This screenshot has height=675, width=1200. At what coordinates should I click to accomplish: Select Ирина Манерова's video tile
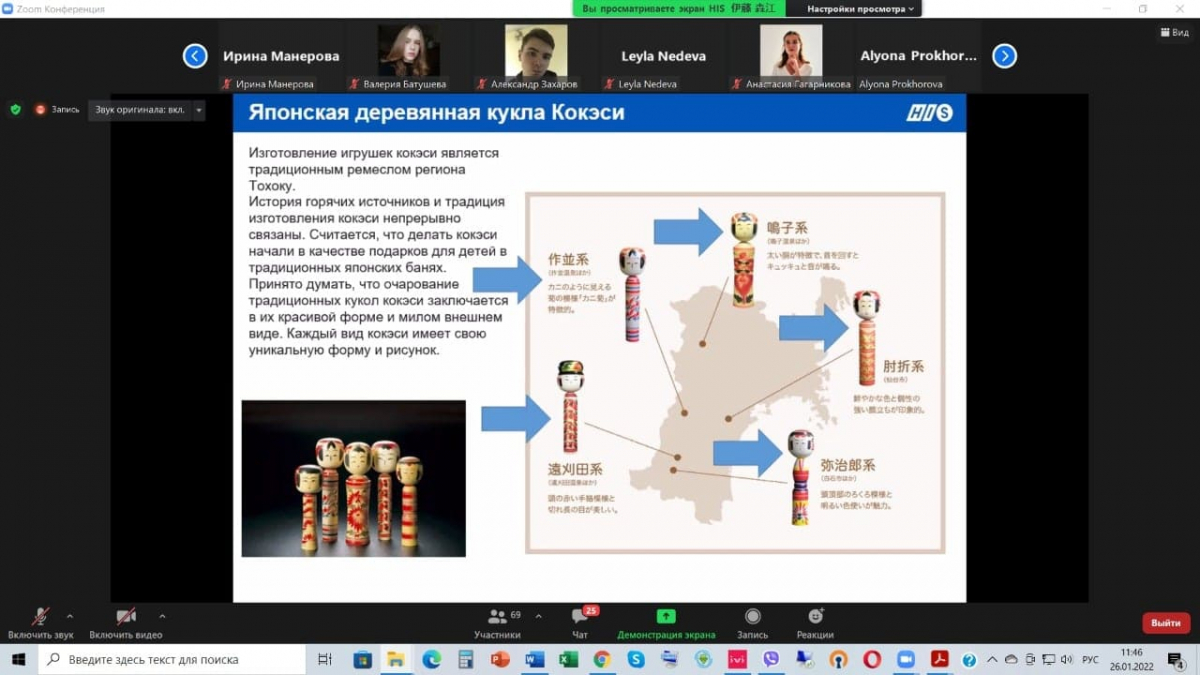(x=281, y=57)
